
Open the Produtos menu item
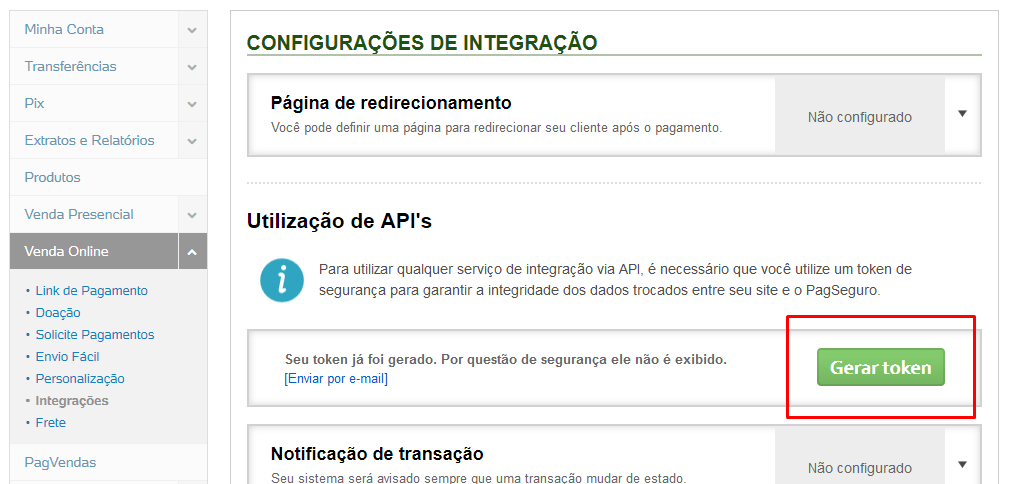tap(52, 178)
